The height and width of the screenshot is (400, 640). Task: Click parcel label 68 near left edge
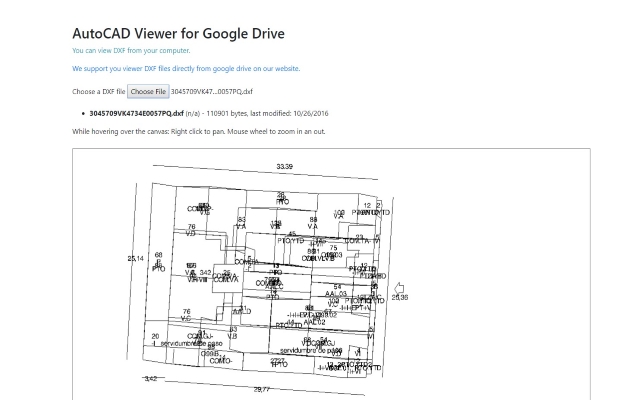pos(158,255)
